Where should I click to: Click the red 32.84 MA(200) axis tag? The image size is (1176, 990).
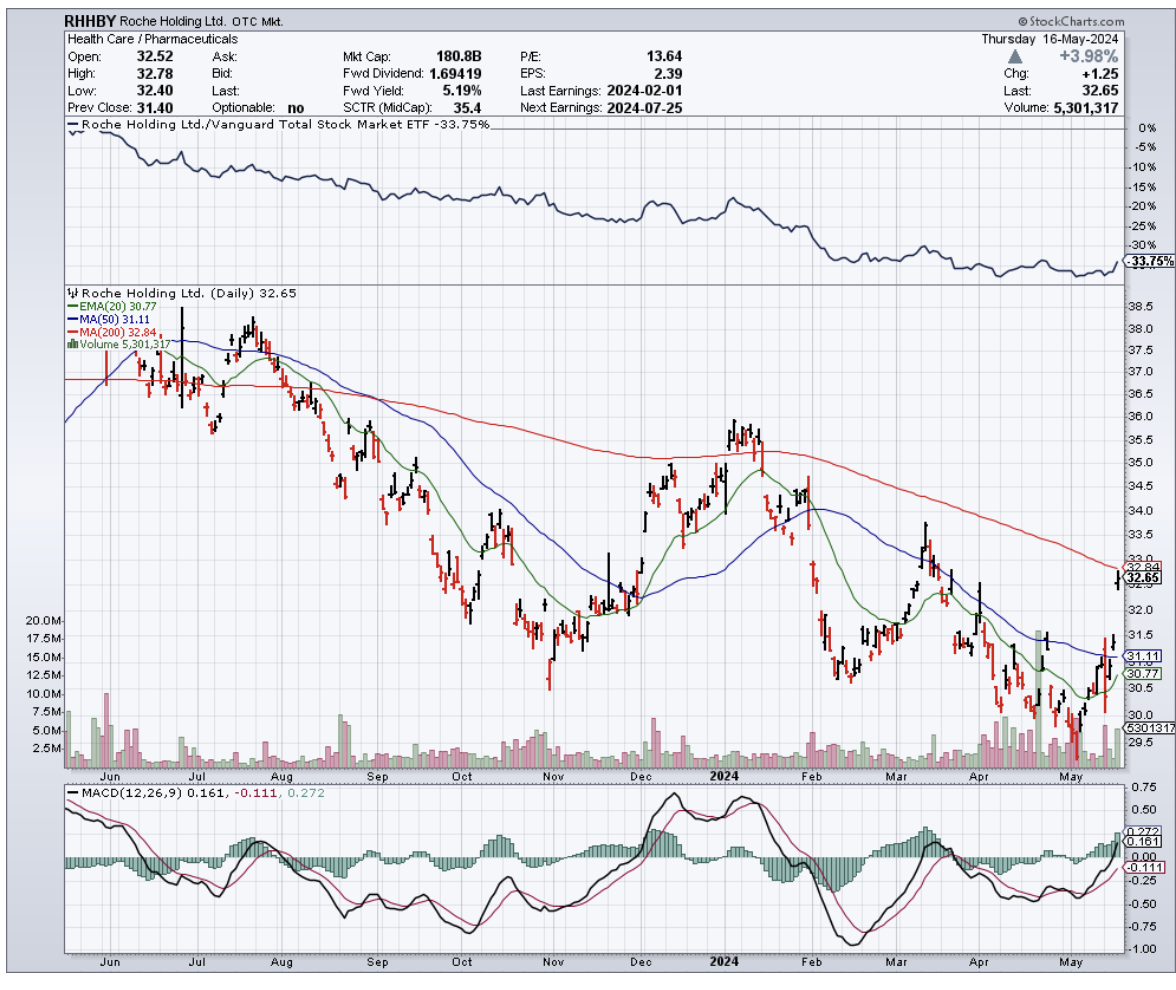click(x=1140, y=567)
